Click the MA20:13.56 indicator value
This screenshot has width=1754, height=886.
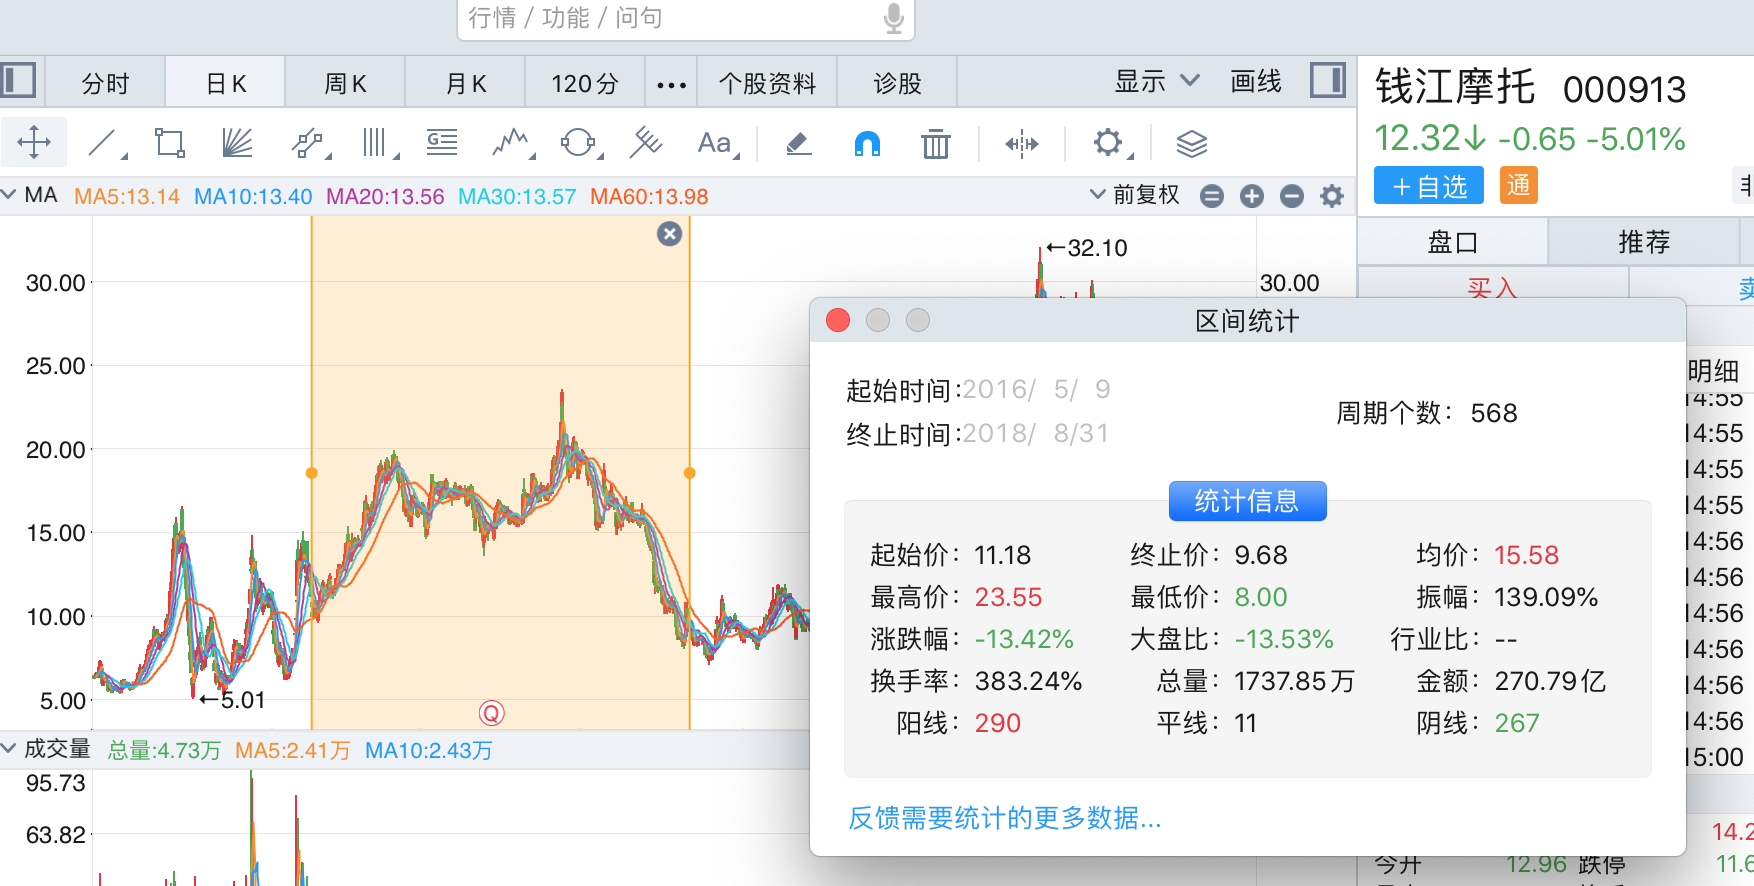coord(385,196)
